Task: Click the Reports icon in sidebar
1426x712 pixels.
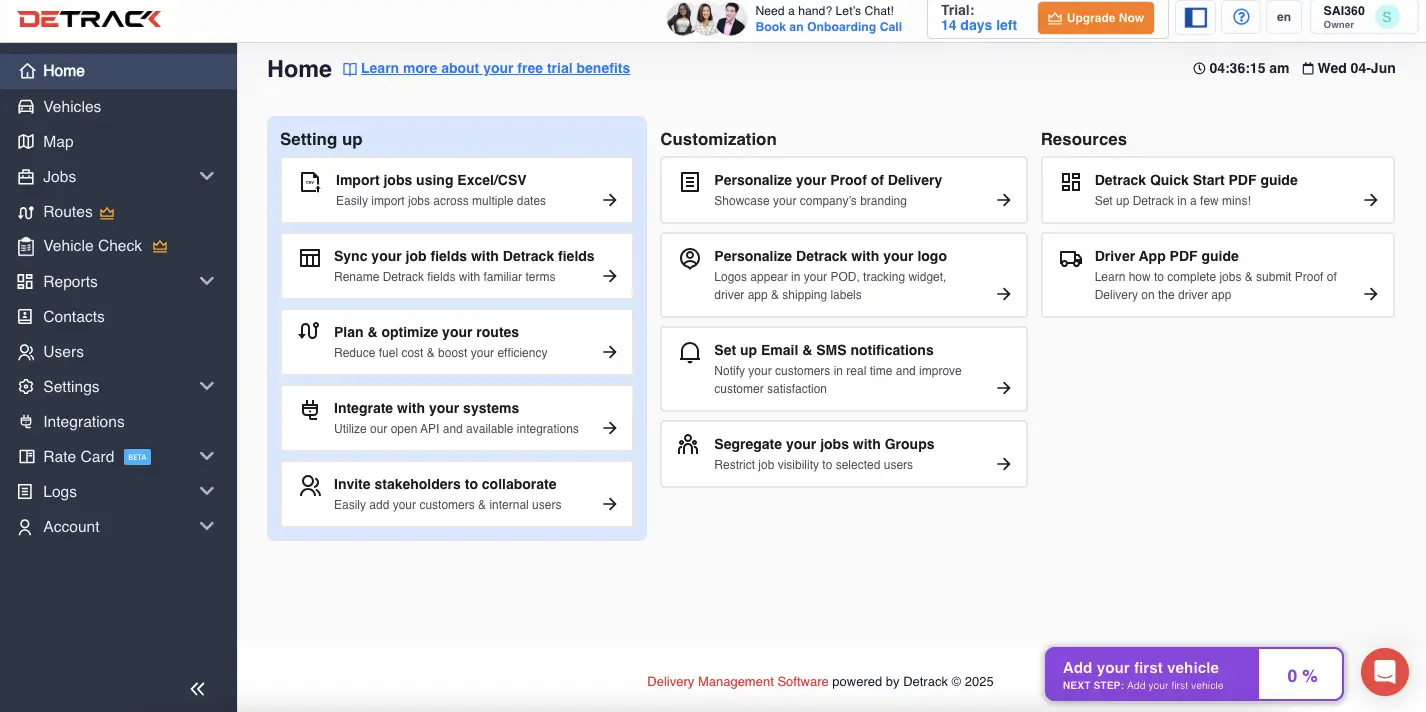Action: (26, 282)
